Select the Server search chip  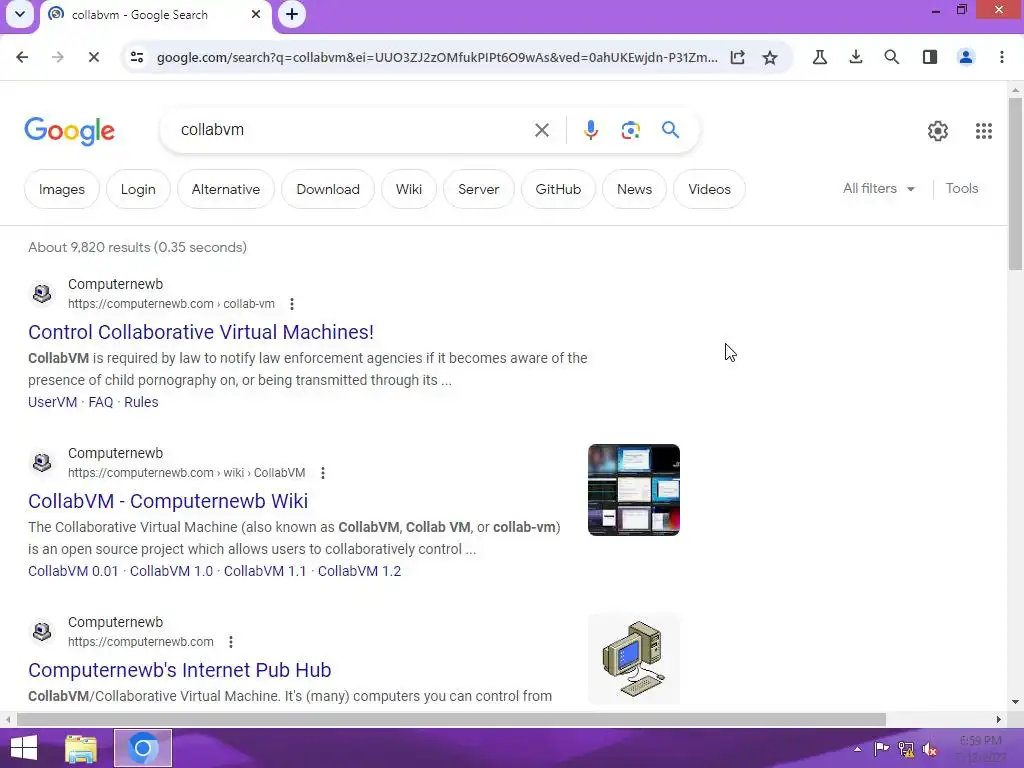coord(478,189)
